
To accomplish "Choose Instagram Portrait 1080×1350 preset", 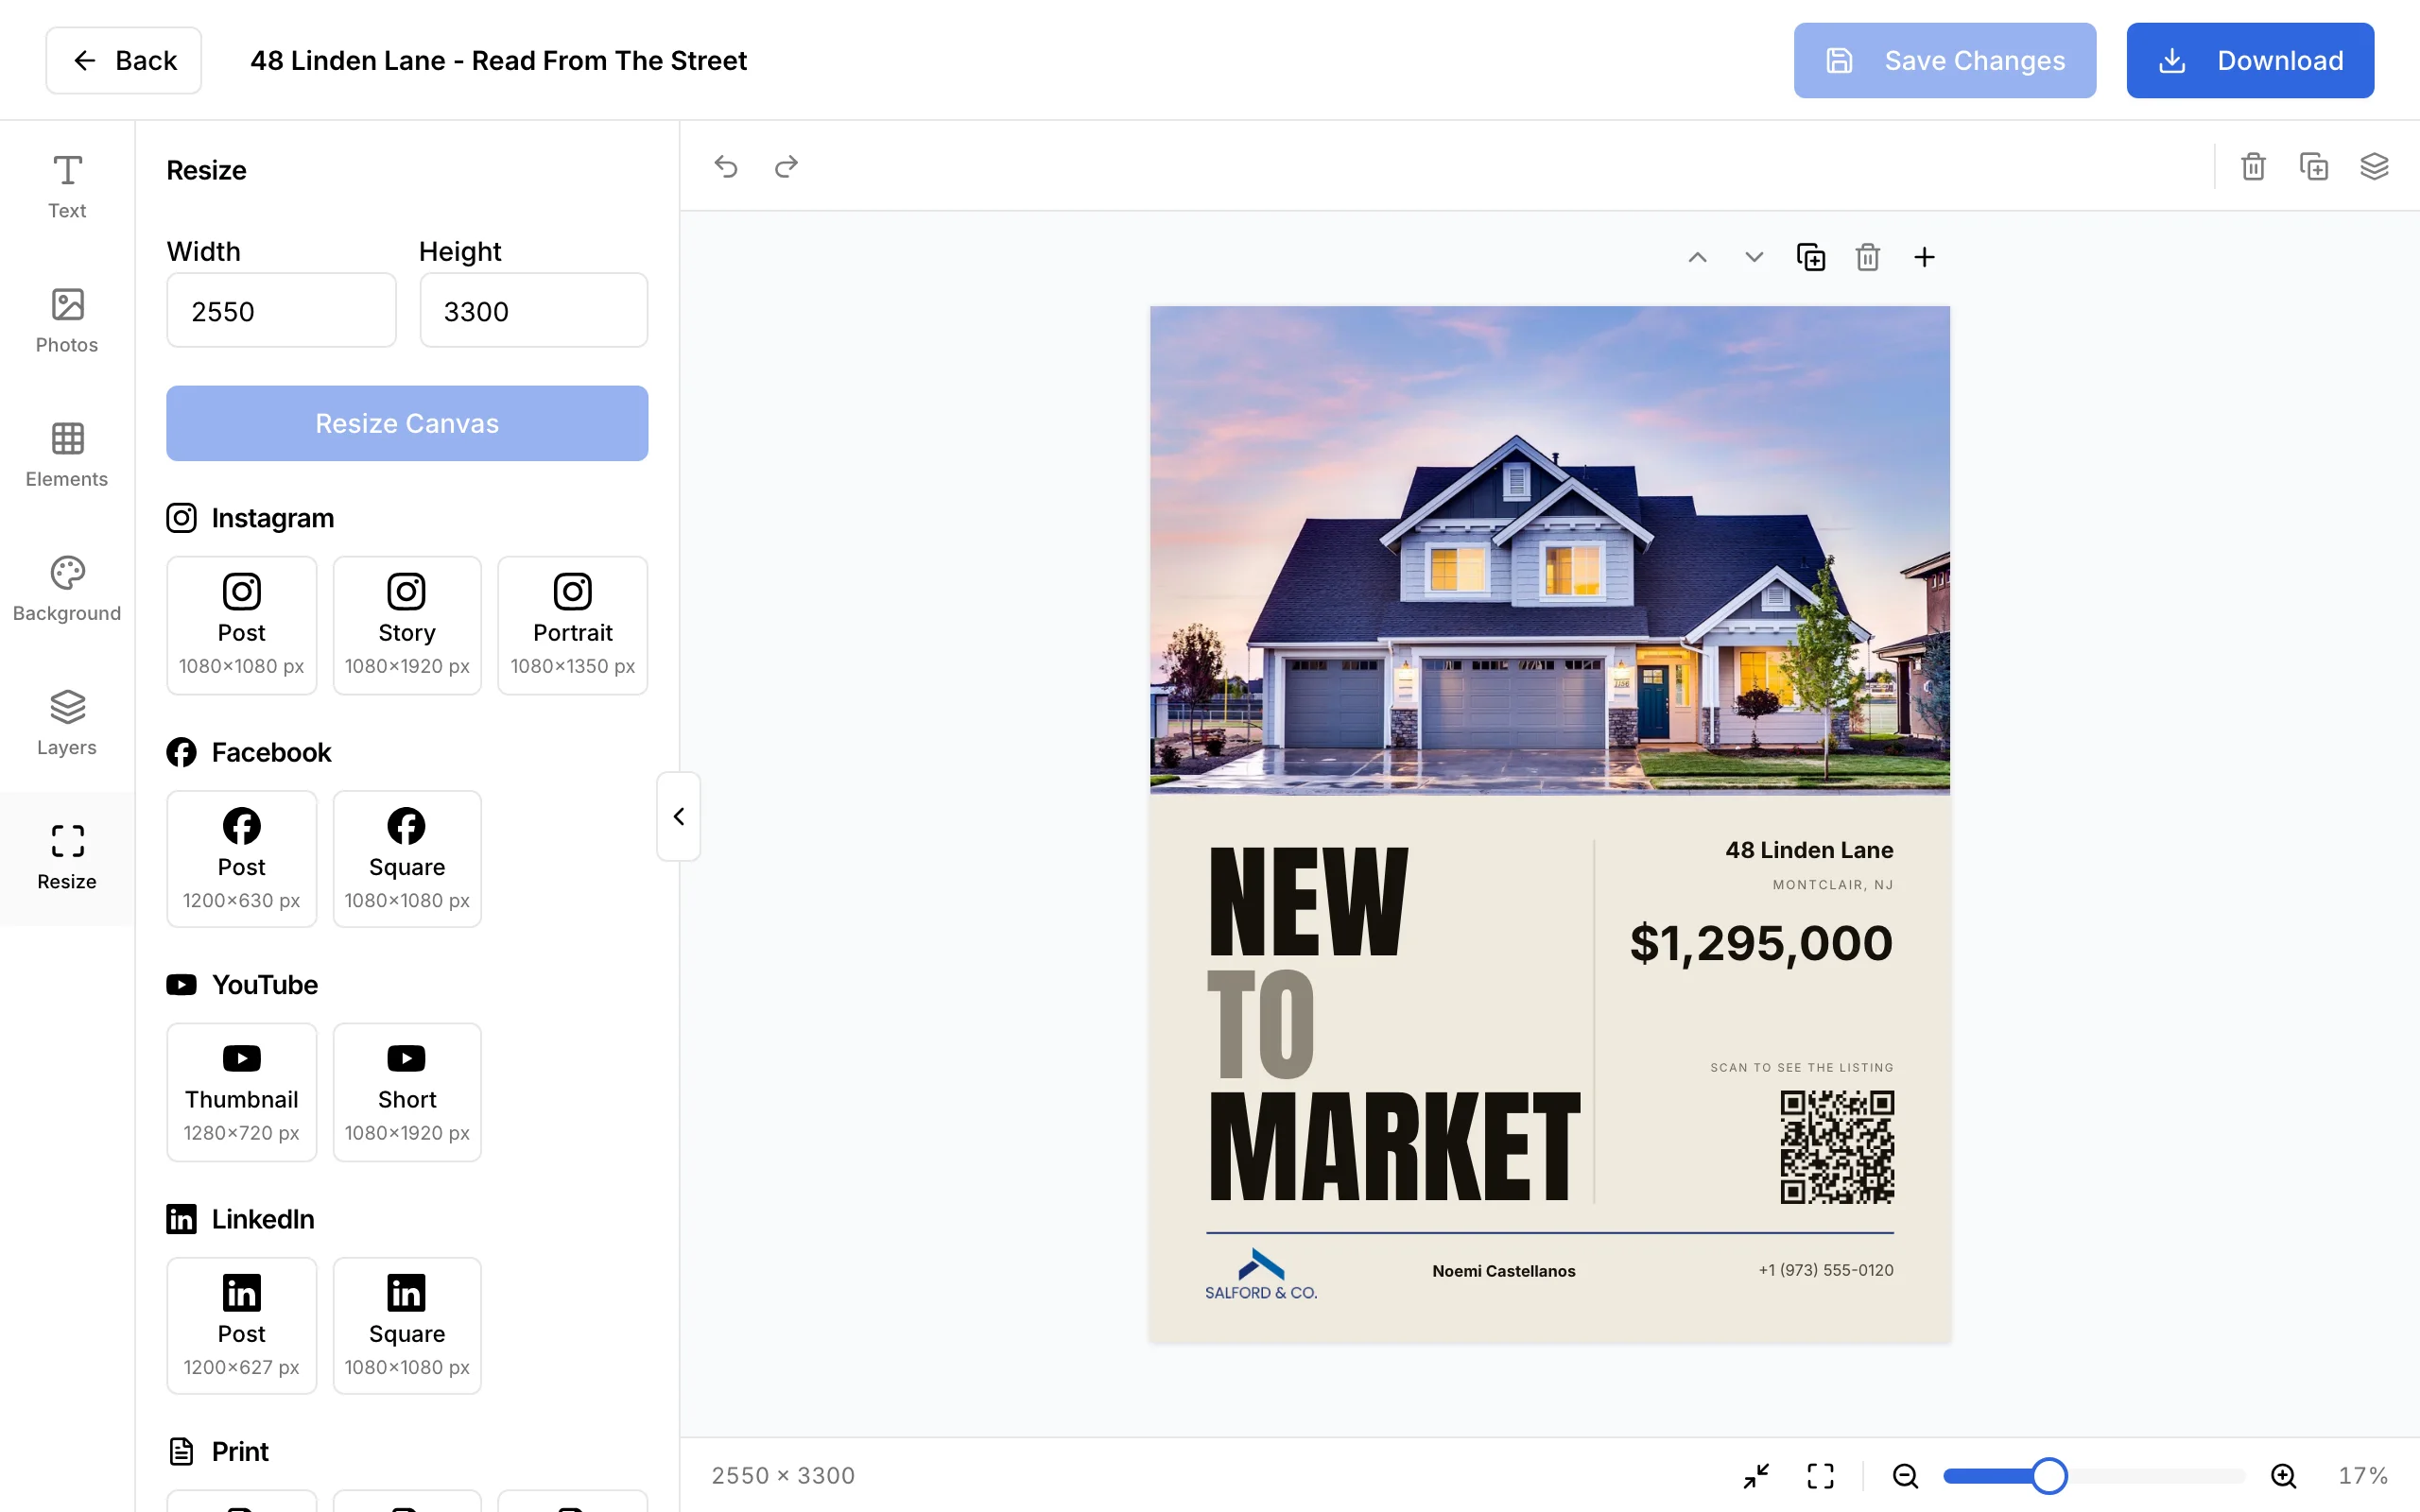I will click(573, 625).
